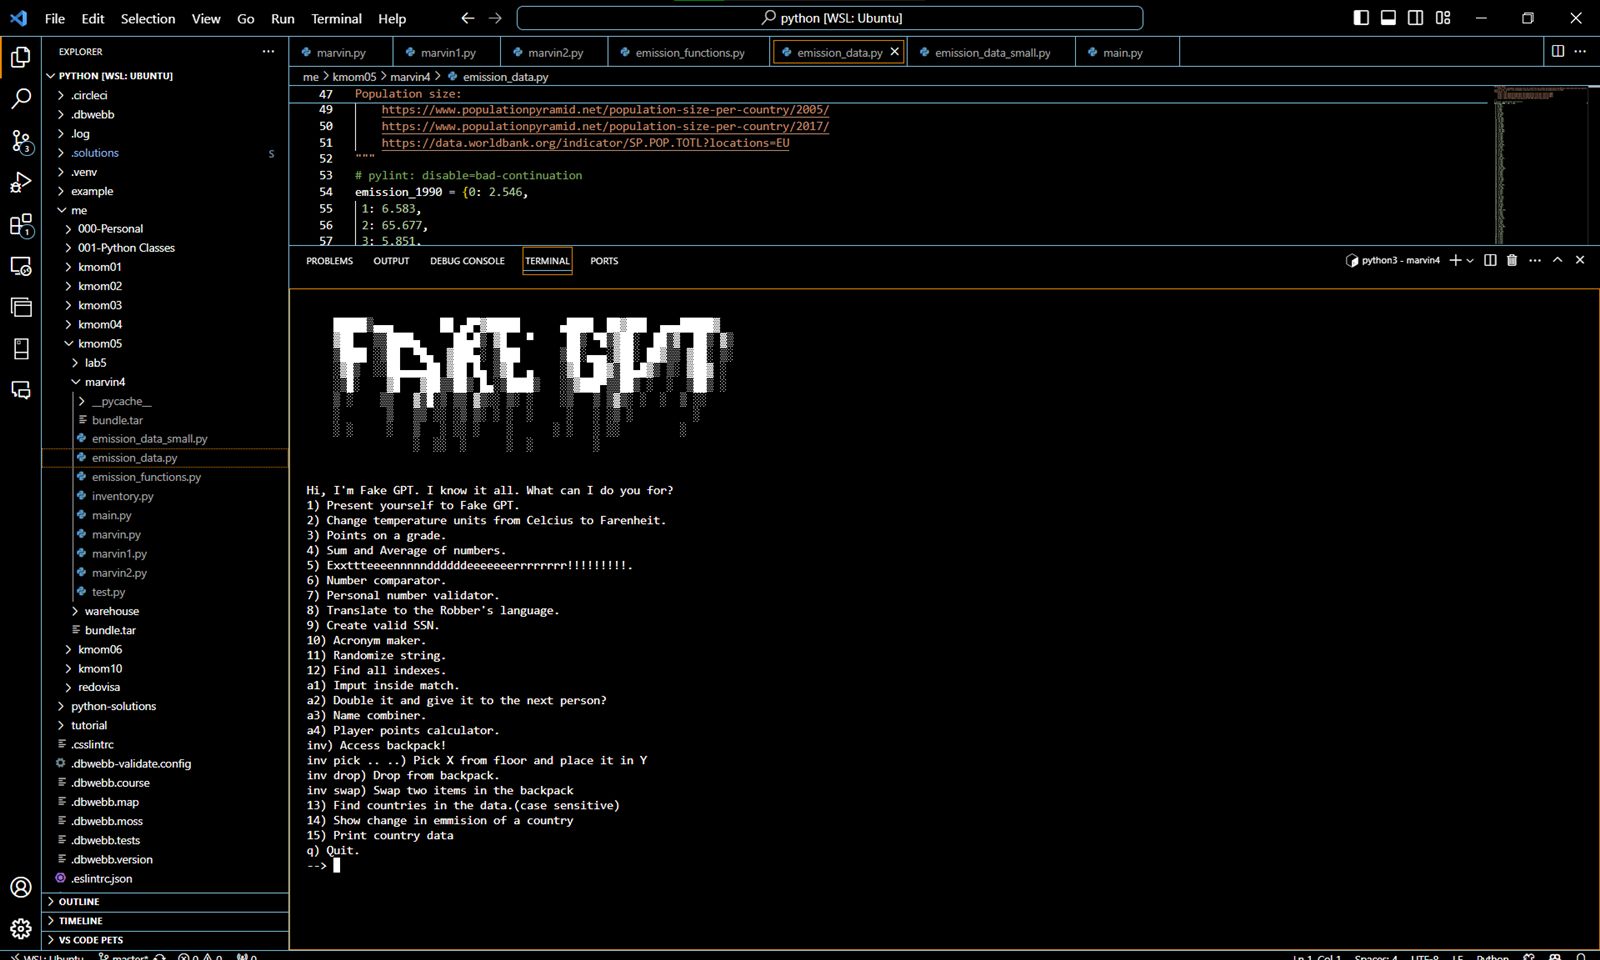Open terminal panel more actions ellipsis
Image resolution: width=1600 pixels, height=960 pixels.
1535,260
